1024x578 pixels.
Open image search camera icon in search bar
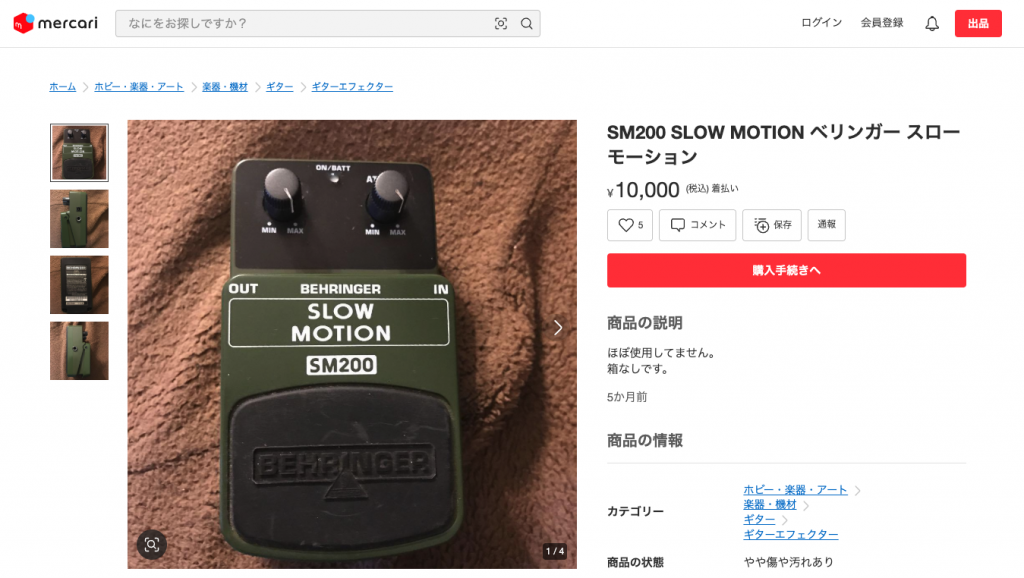[x=501, y=24]
